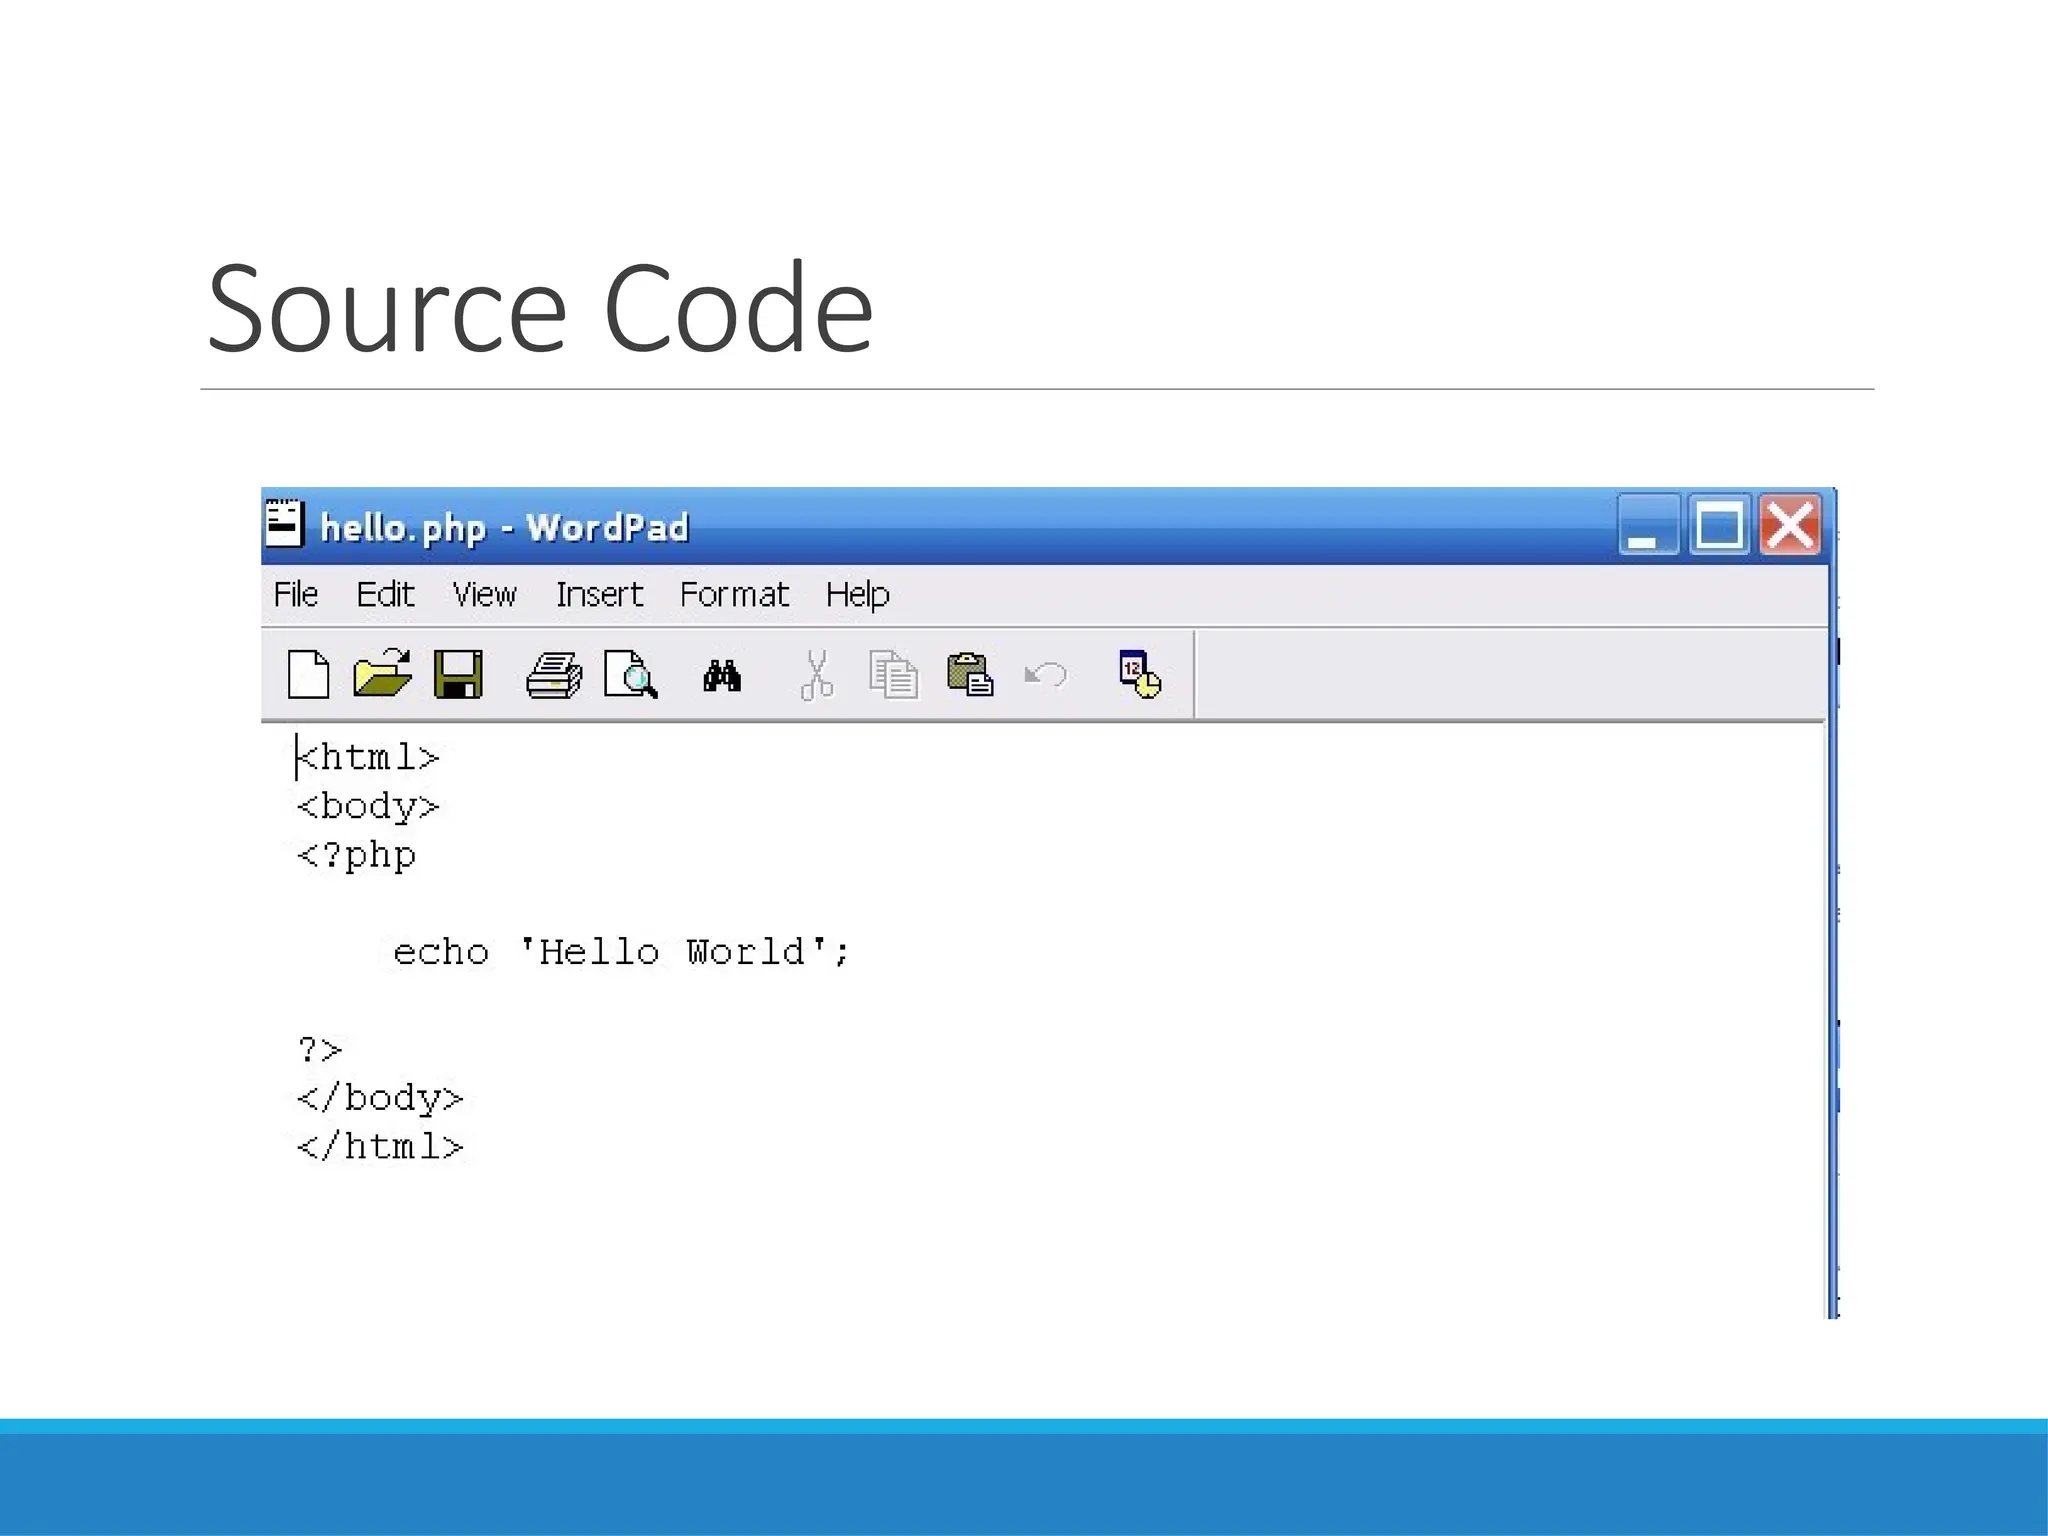Click the Paste clipboard icon

(x=970, y=674)
